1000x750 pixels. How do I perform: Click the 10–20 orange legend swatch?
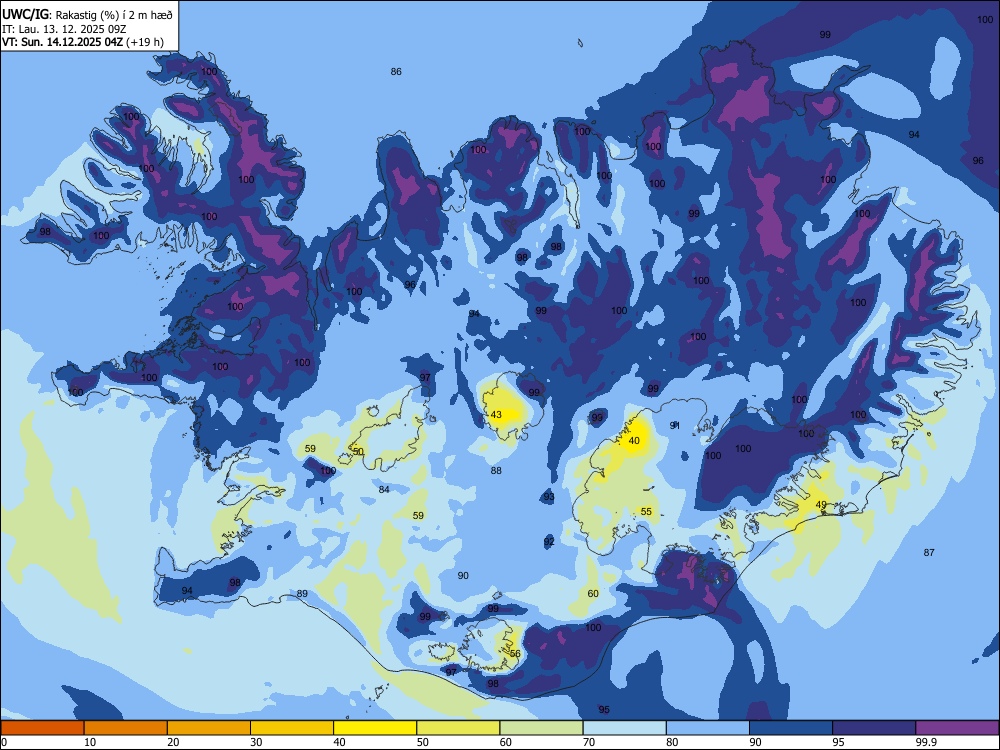[x=126, y=728]
